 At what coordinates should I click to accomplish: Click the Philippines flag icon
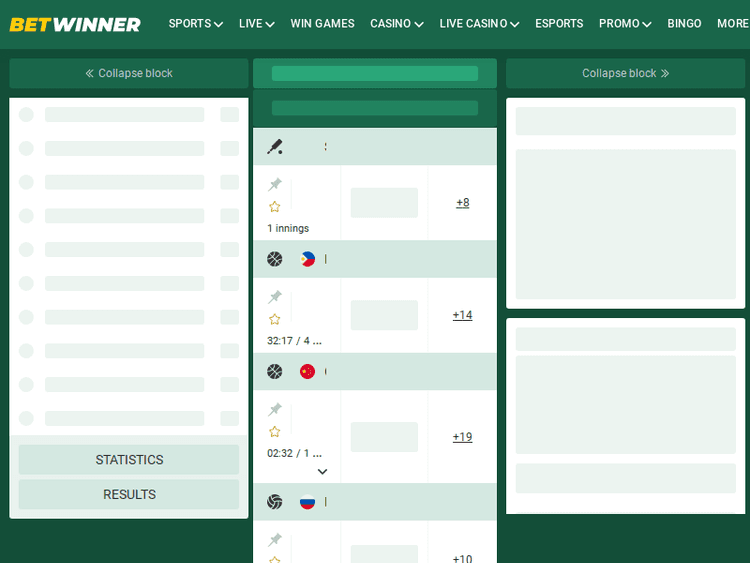[x=308, y=259]
